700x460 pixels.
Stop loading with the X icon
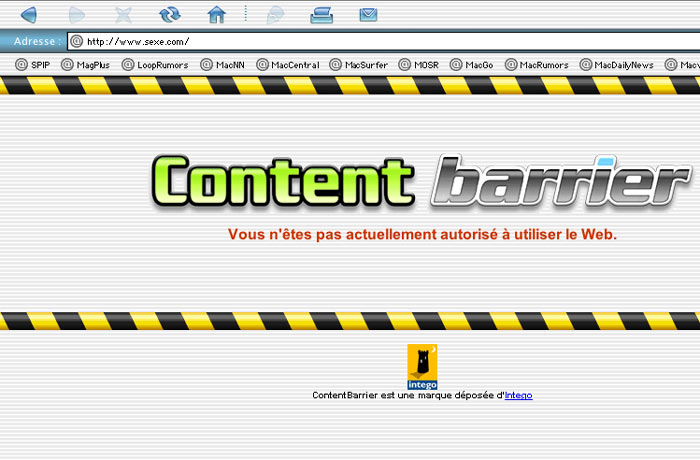pos(124,16)
